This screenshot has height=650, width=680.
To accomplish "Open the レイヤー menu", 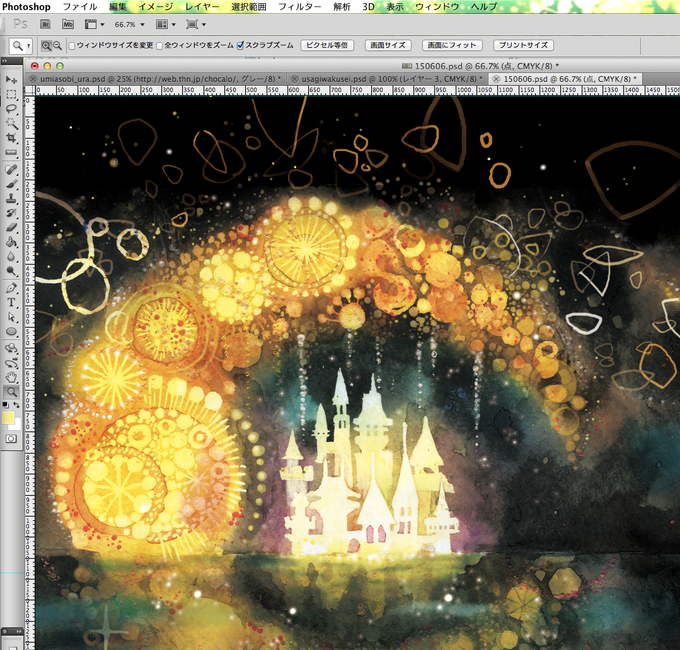I will tap(202, 7).
